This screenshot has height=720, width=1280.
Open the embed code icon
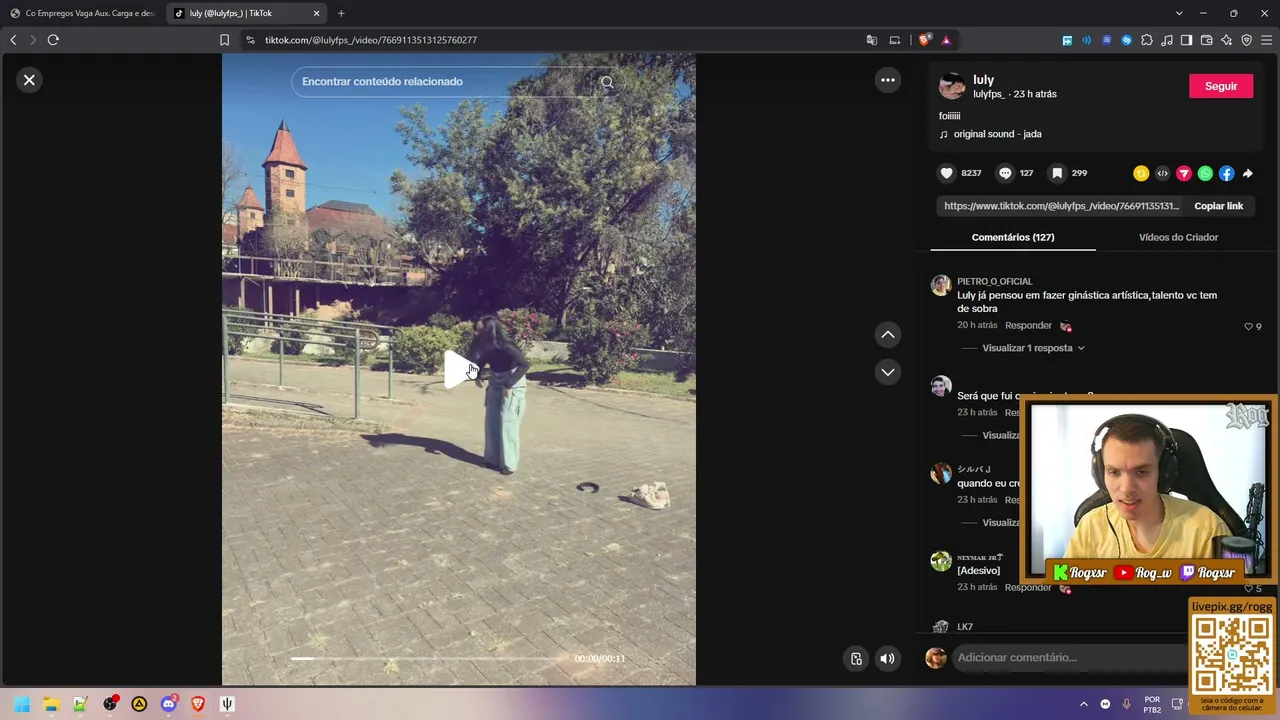1162,173
